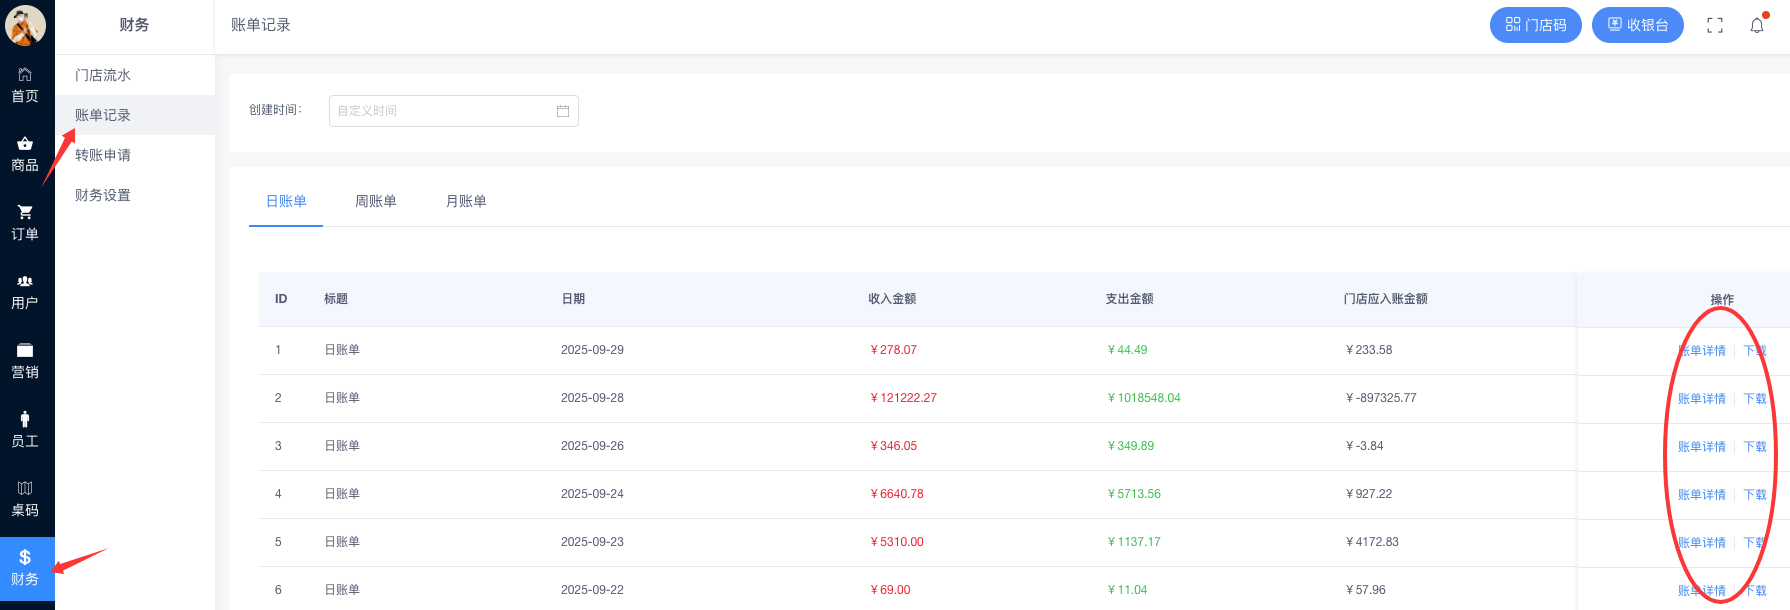Screen dimensions: 1790x610
Task: Select 转账申请 in finance menu
Action: point(103,155)
